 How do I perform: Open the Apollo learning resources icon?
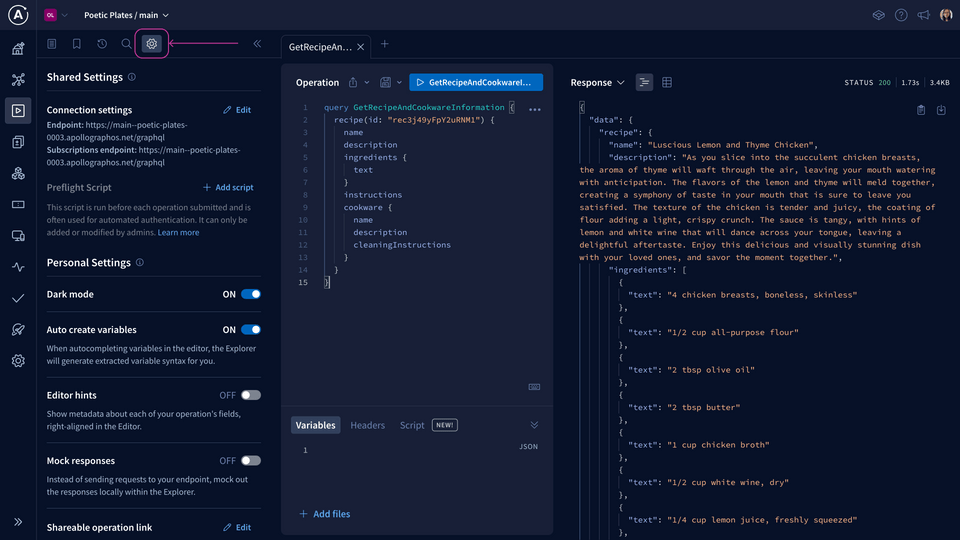pyautogui.click(x=879, y=15)
